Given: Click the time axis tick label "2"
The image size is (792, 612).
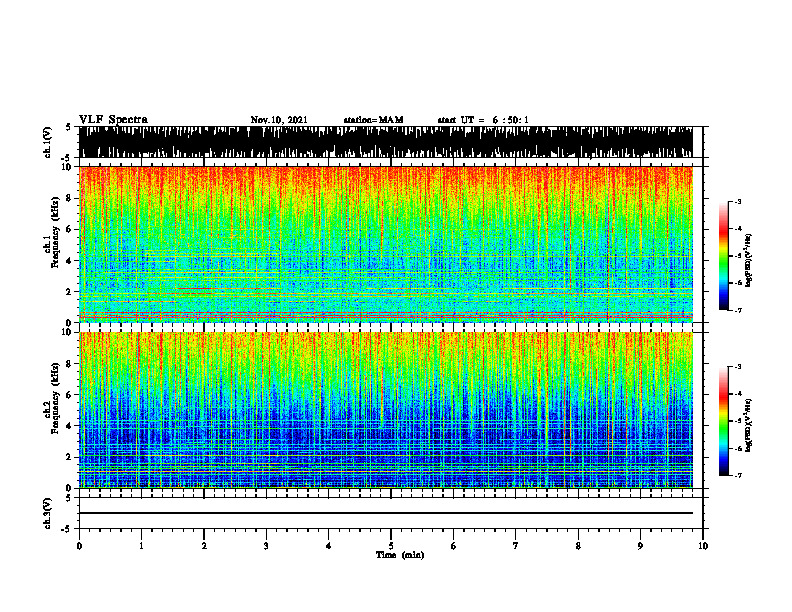Looking at the screenshot, I should tap(204, 546).
